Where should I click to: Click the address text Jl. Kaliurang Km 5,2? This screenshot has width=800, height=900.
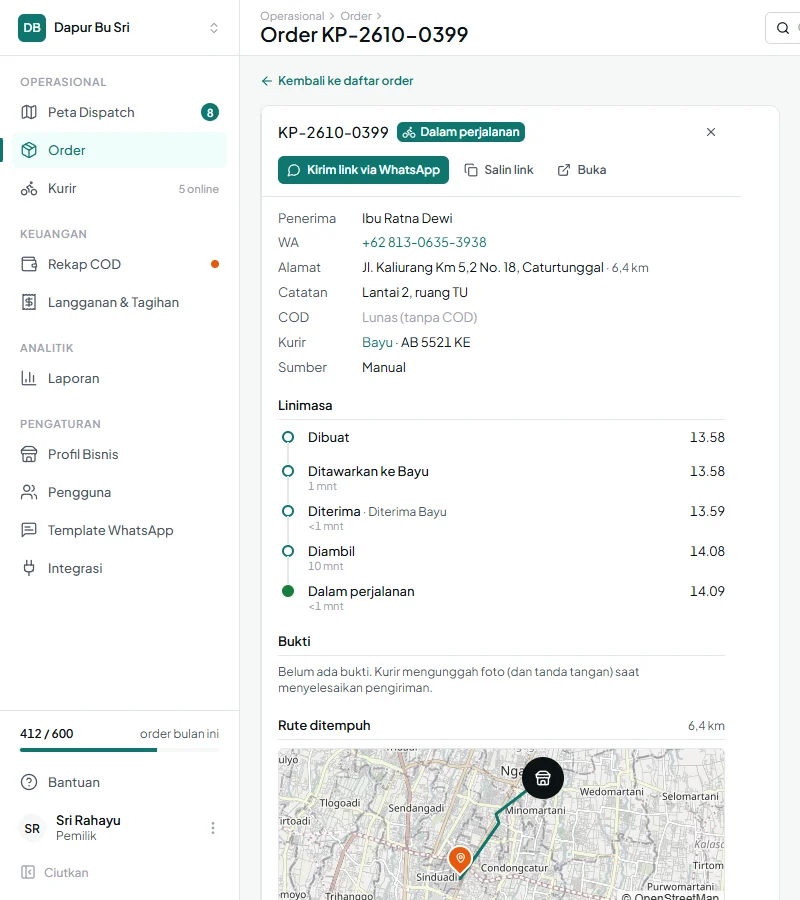coord(483,267)
